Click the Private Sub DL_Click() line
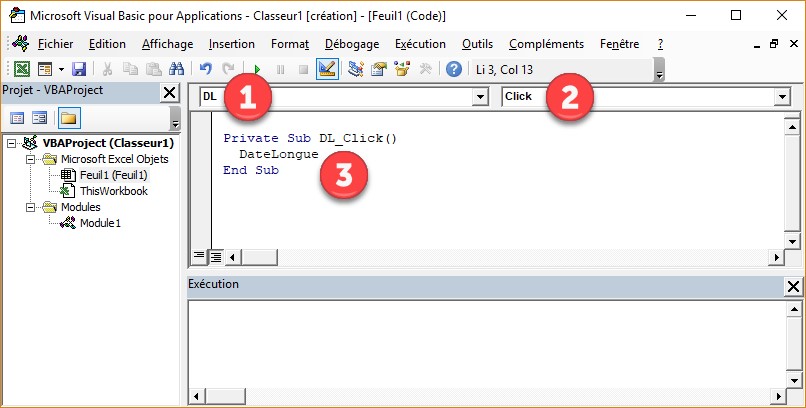The height and width of the screenshot is (408, 806). tap(310, 138)
